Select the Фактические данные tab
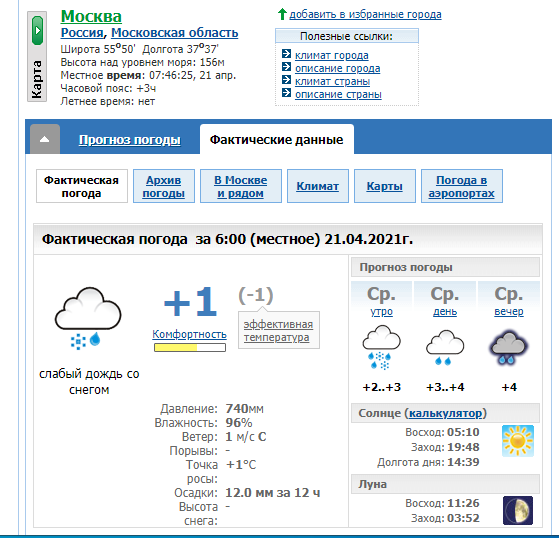The width and height of the screenshot is (559, 538). [x=277, y=139]
